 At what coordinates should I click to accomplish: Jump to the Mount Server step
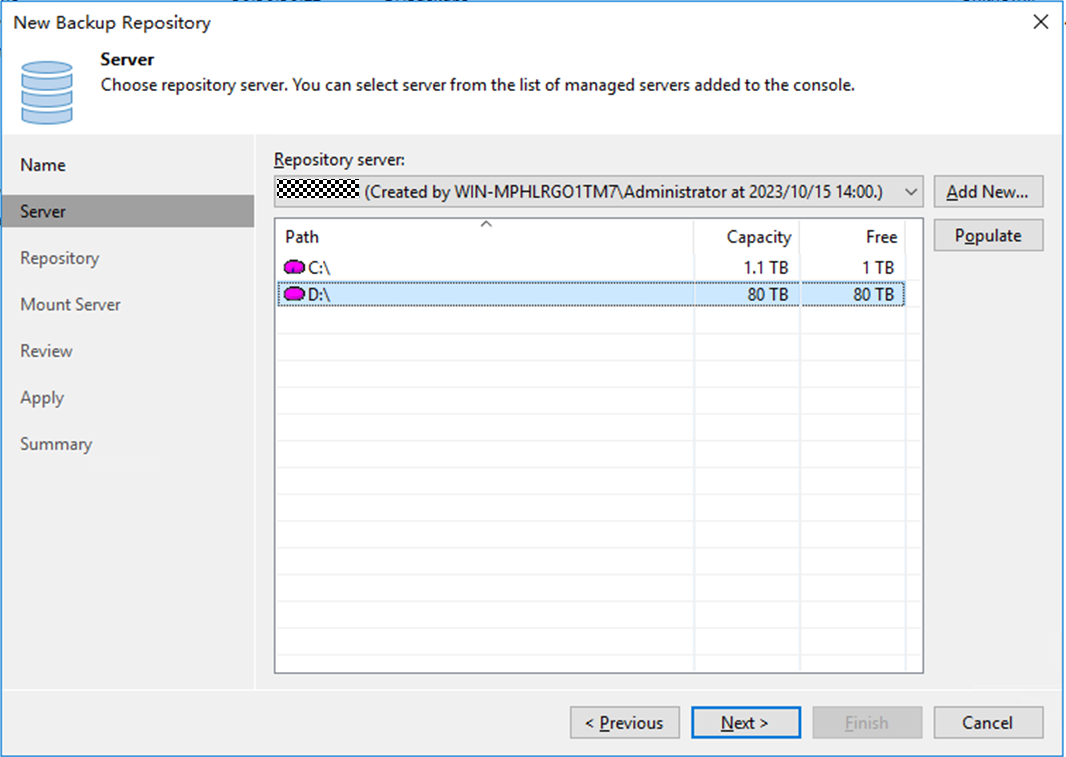pyautogui.click(x=70, y=305)
